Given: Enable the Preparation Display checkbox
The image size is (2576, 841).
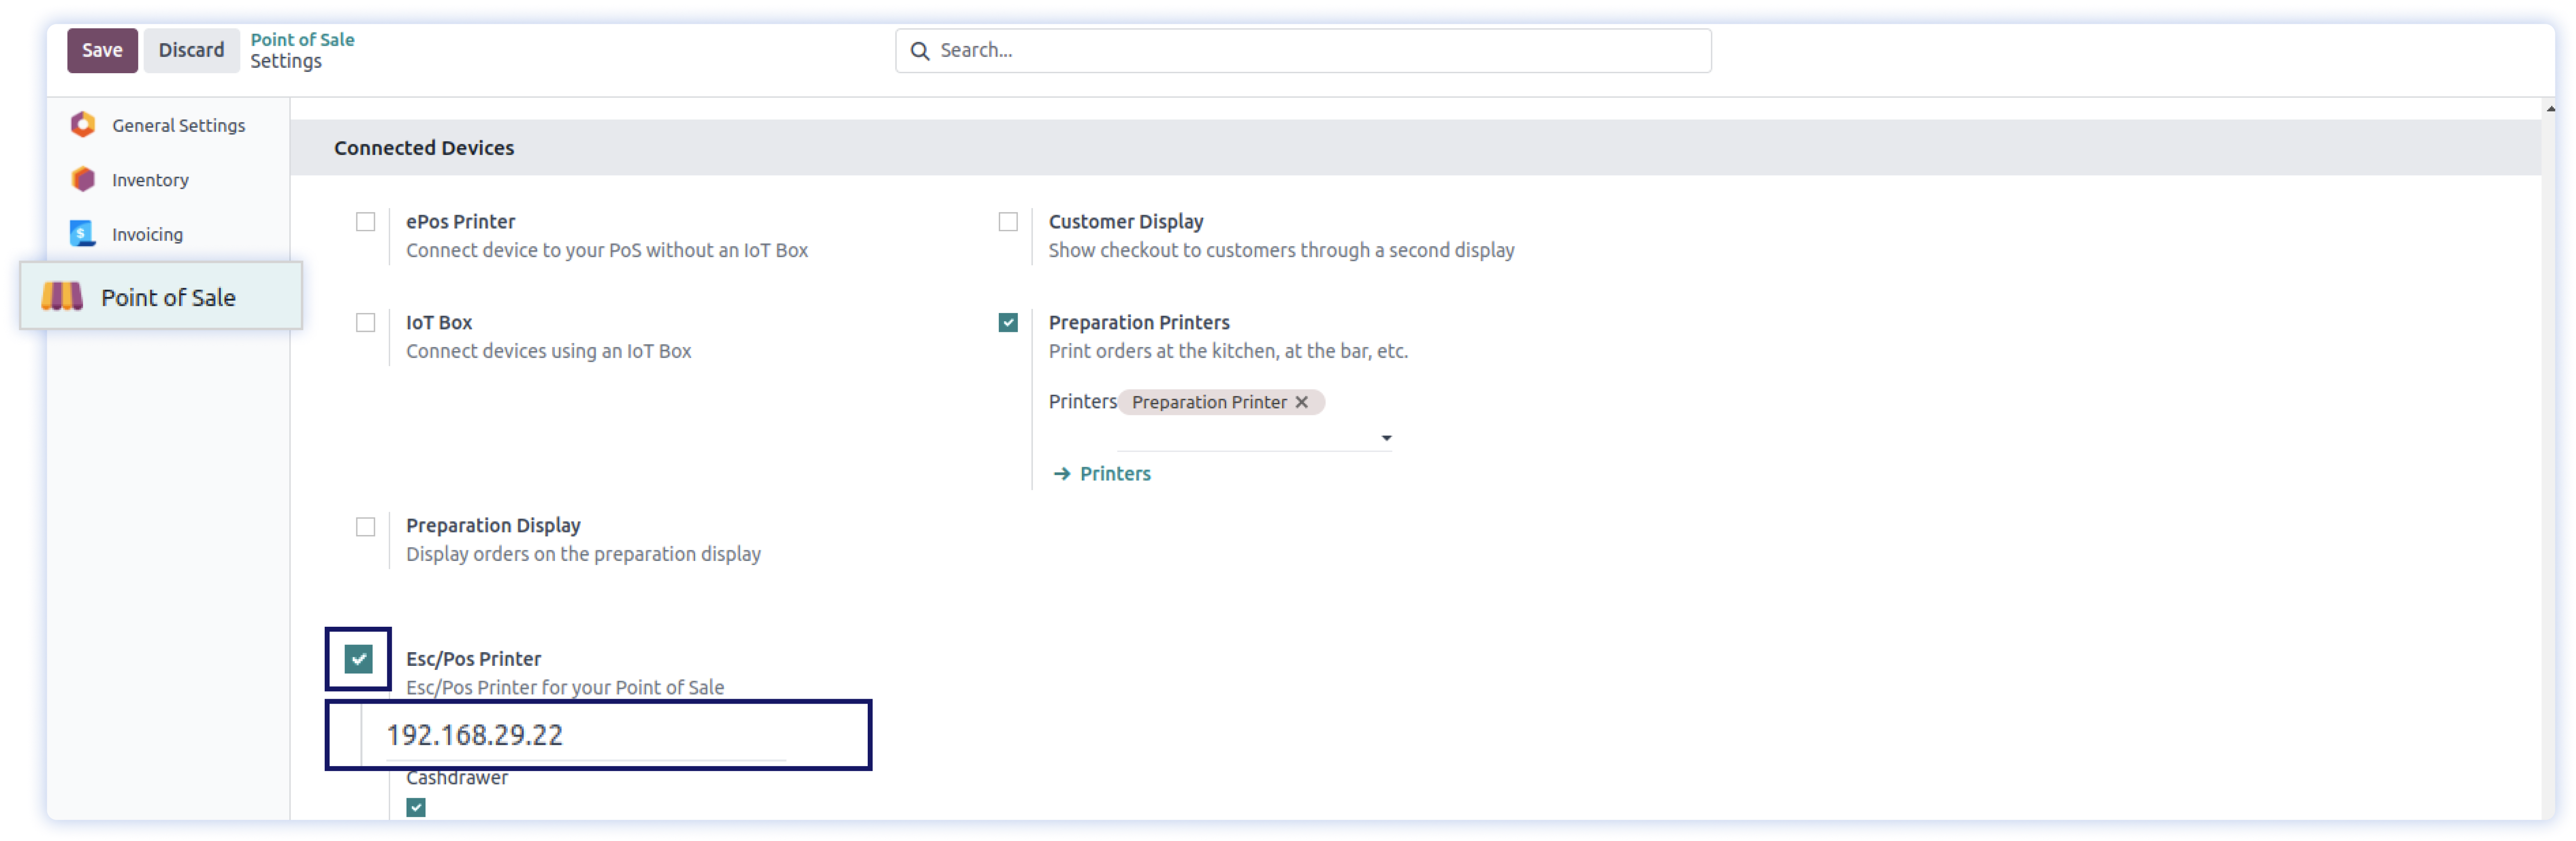Looking at the screenshot, I should (366, 527).
